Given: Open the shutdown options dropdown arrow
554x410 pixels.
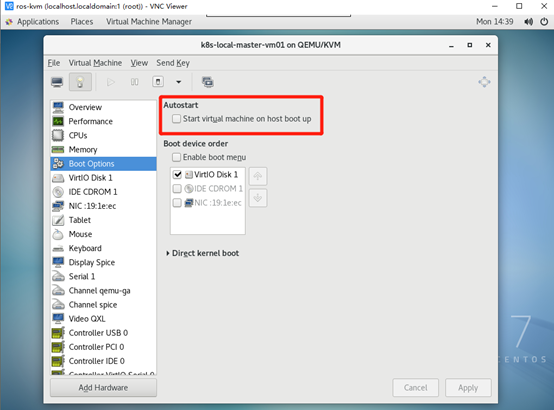Looking at the screenshot, I should [179, 82].
